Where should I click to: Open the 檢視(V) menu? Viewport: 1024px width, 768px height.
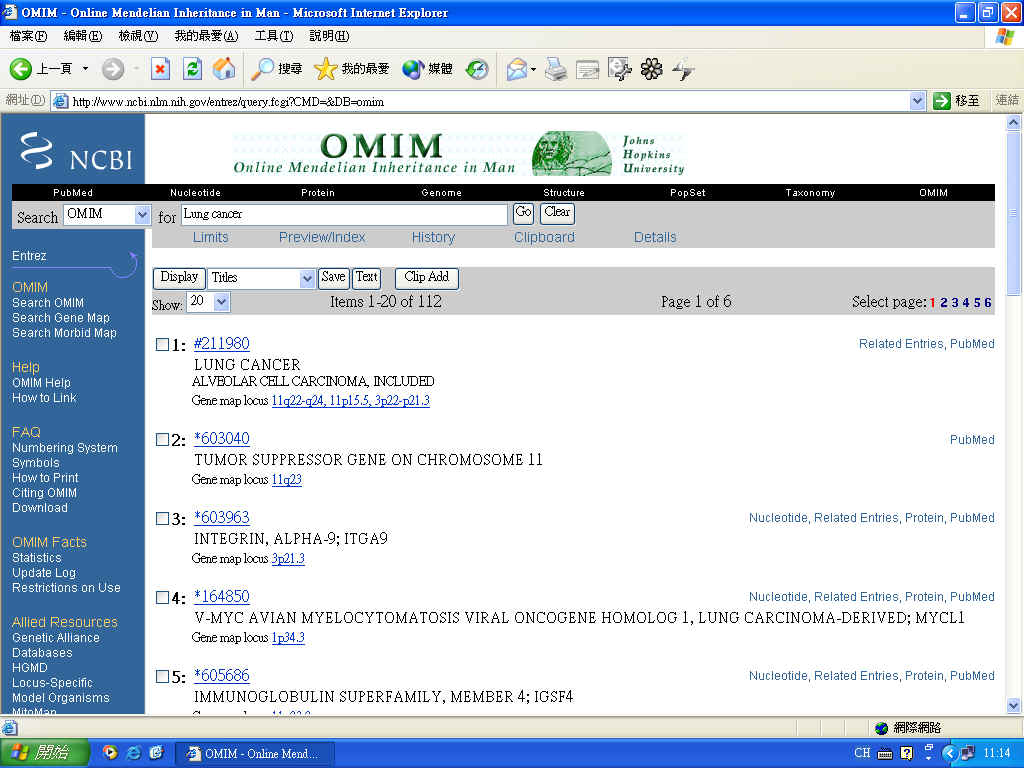click(x=138, y=36)
